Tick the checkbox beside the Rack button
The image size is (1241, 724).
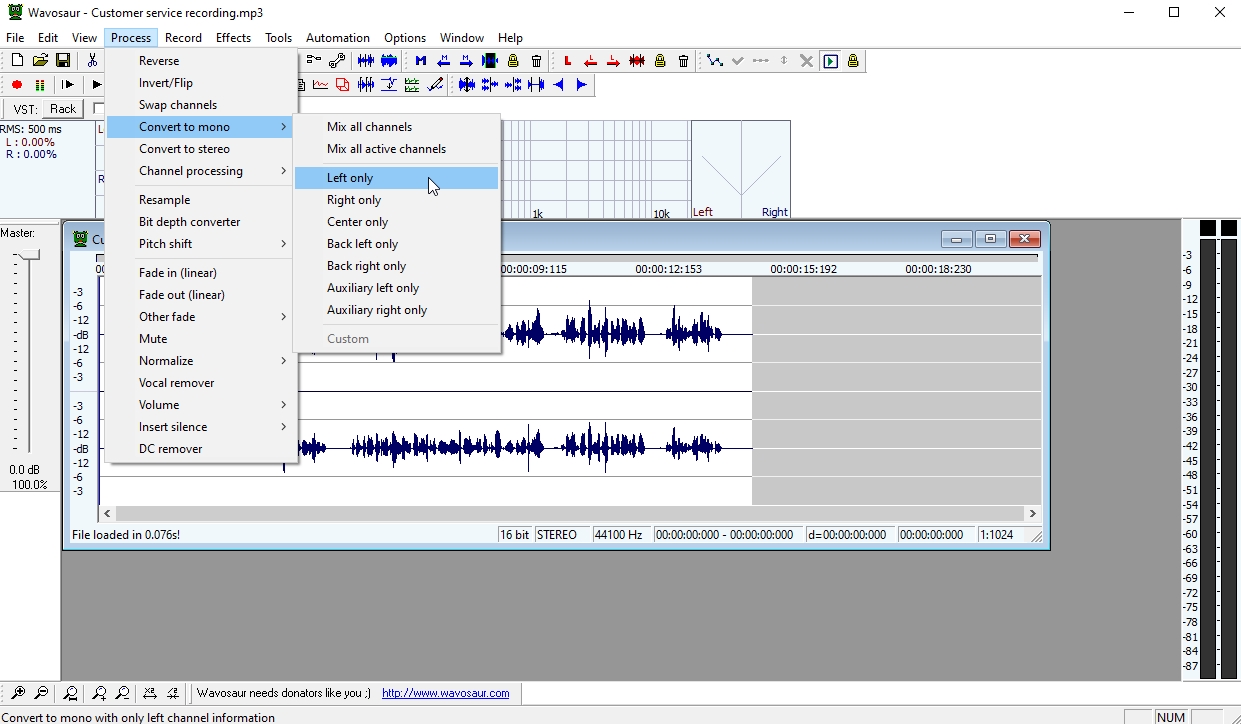(98, 109)
